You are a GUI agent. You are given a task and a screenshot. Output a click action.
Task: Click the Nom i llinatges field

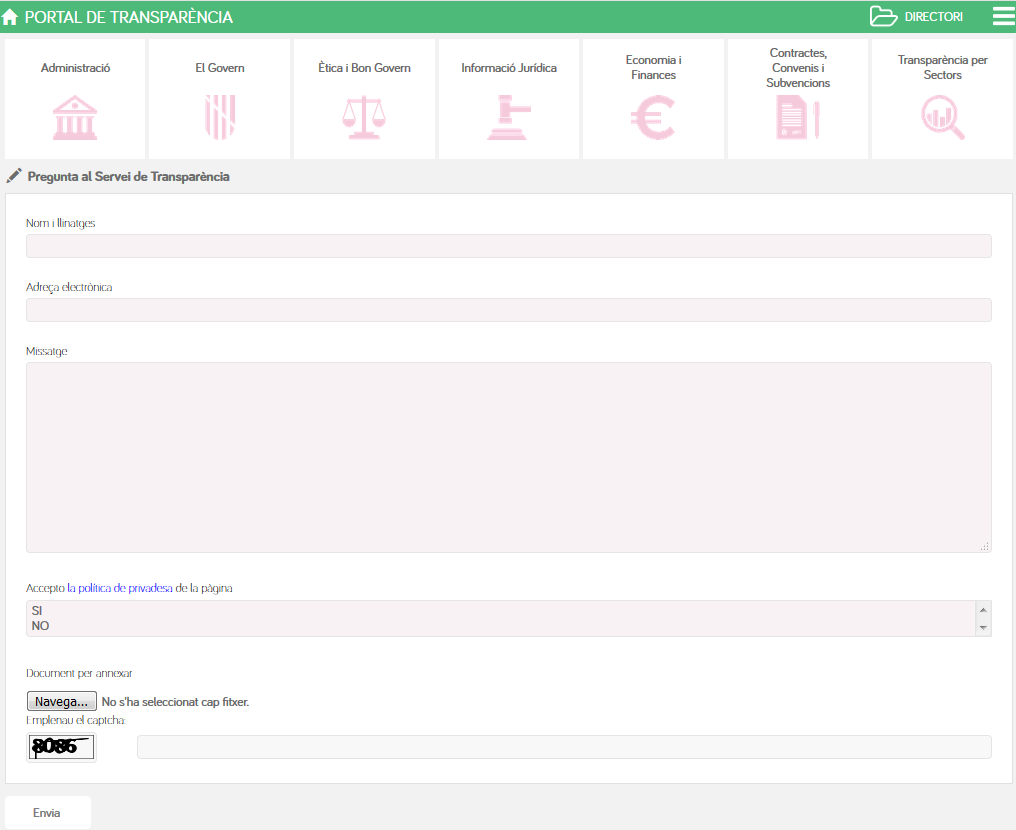pos(508,246)
